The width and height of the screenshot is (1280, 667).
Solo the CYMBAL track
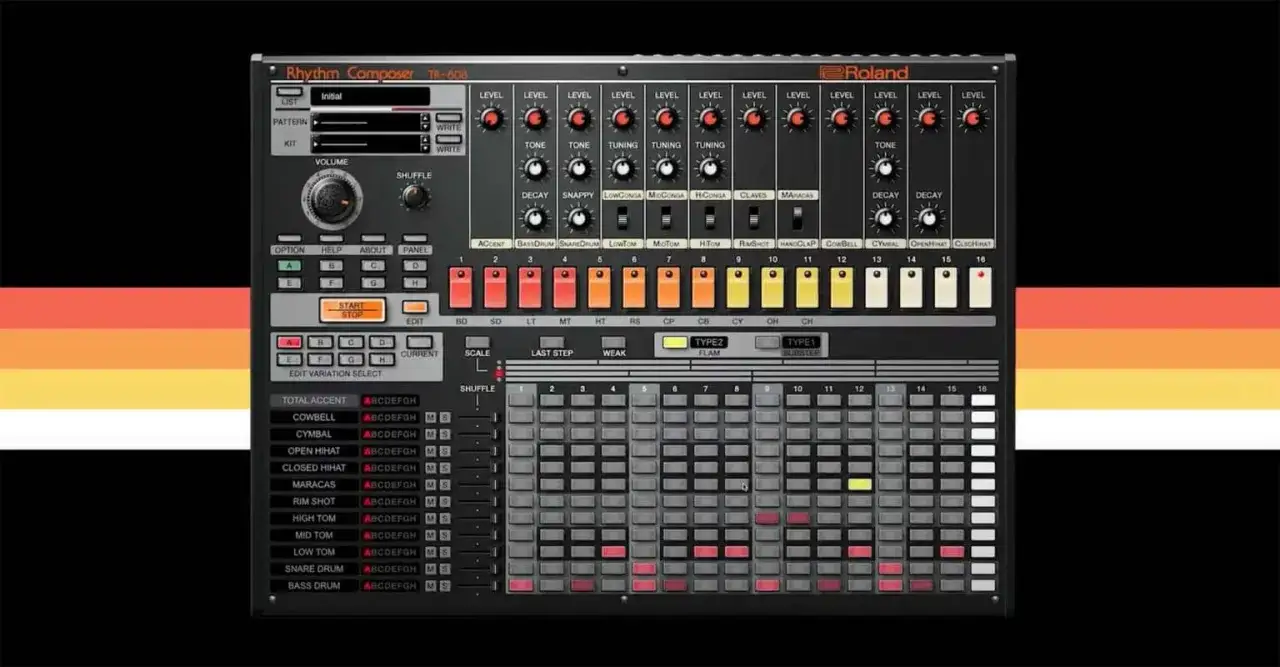[x=445, y=435]
